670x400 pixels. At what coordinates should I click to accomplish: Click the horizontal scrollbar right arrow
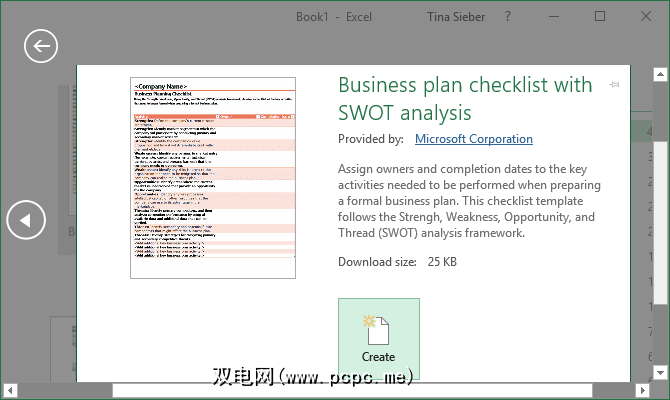pyautogui.click(x=642, y=390)
